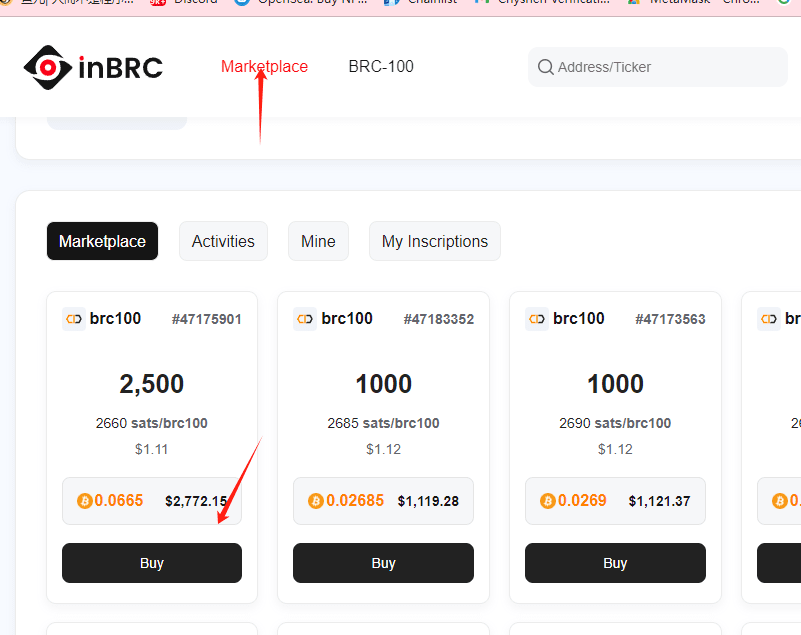The height and width of the screenshot is (635, 801).
Task: Select the Marketplace filter pill
Action: [102, 241]
